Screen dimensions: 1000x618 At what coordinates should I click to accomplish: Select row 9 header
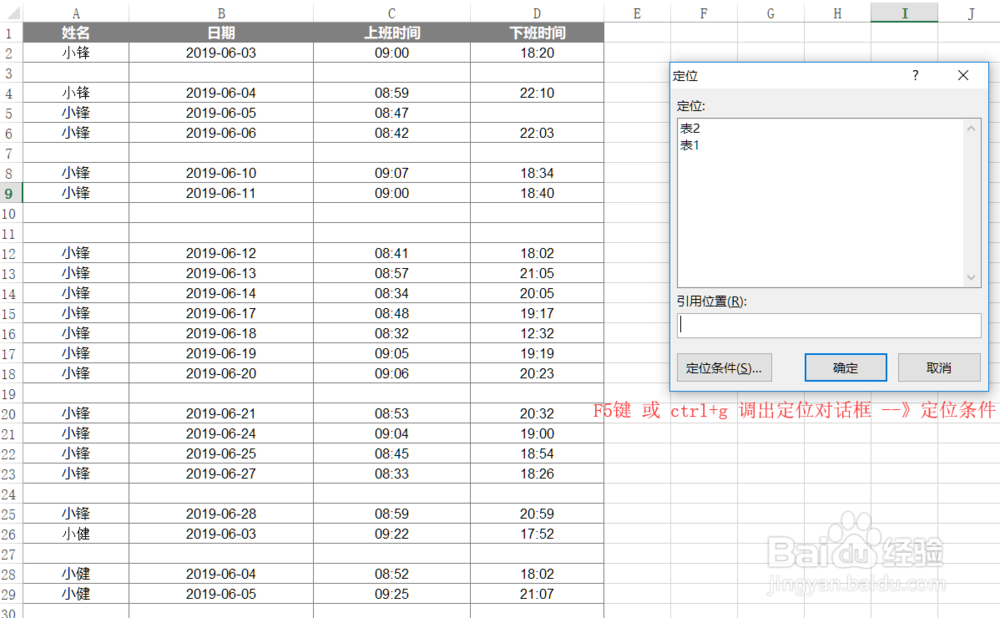click(10, 193)
